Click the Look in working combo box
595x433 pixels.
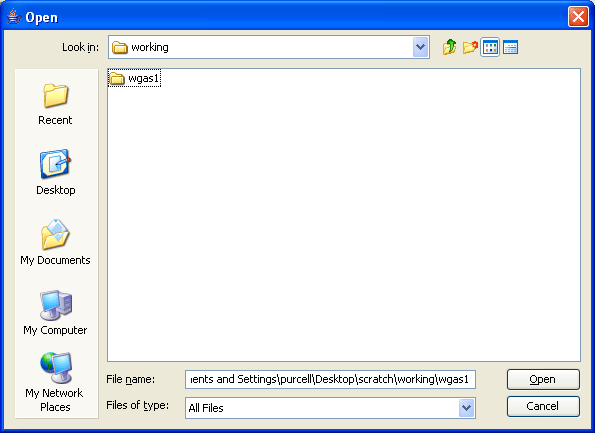pos(269,47)
